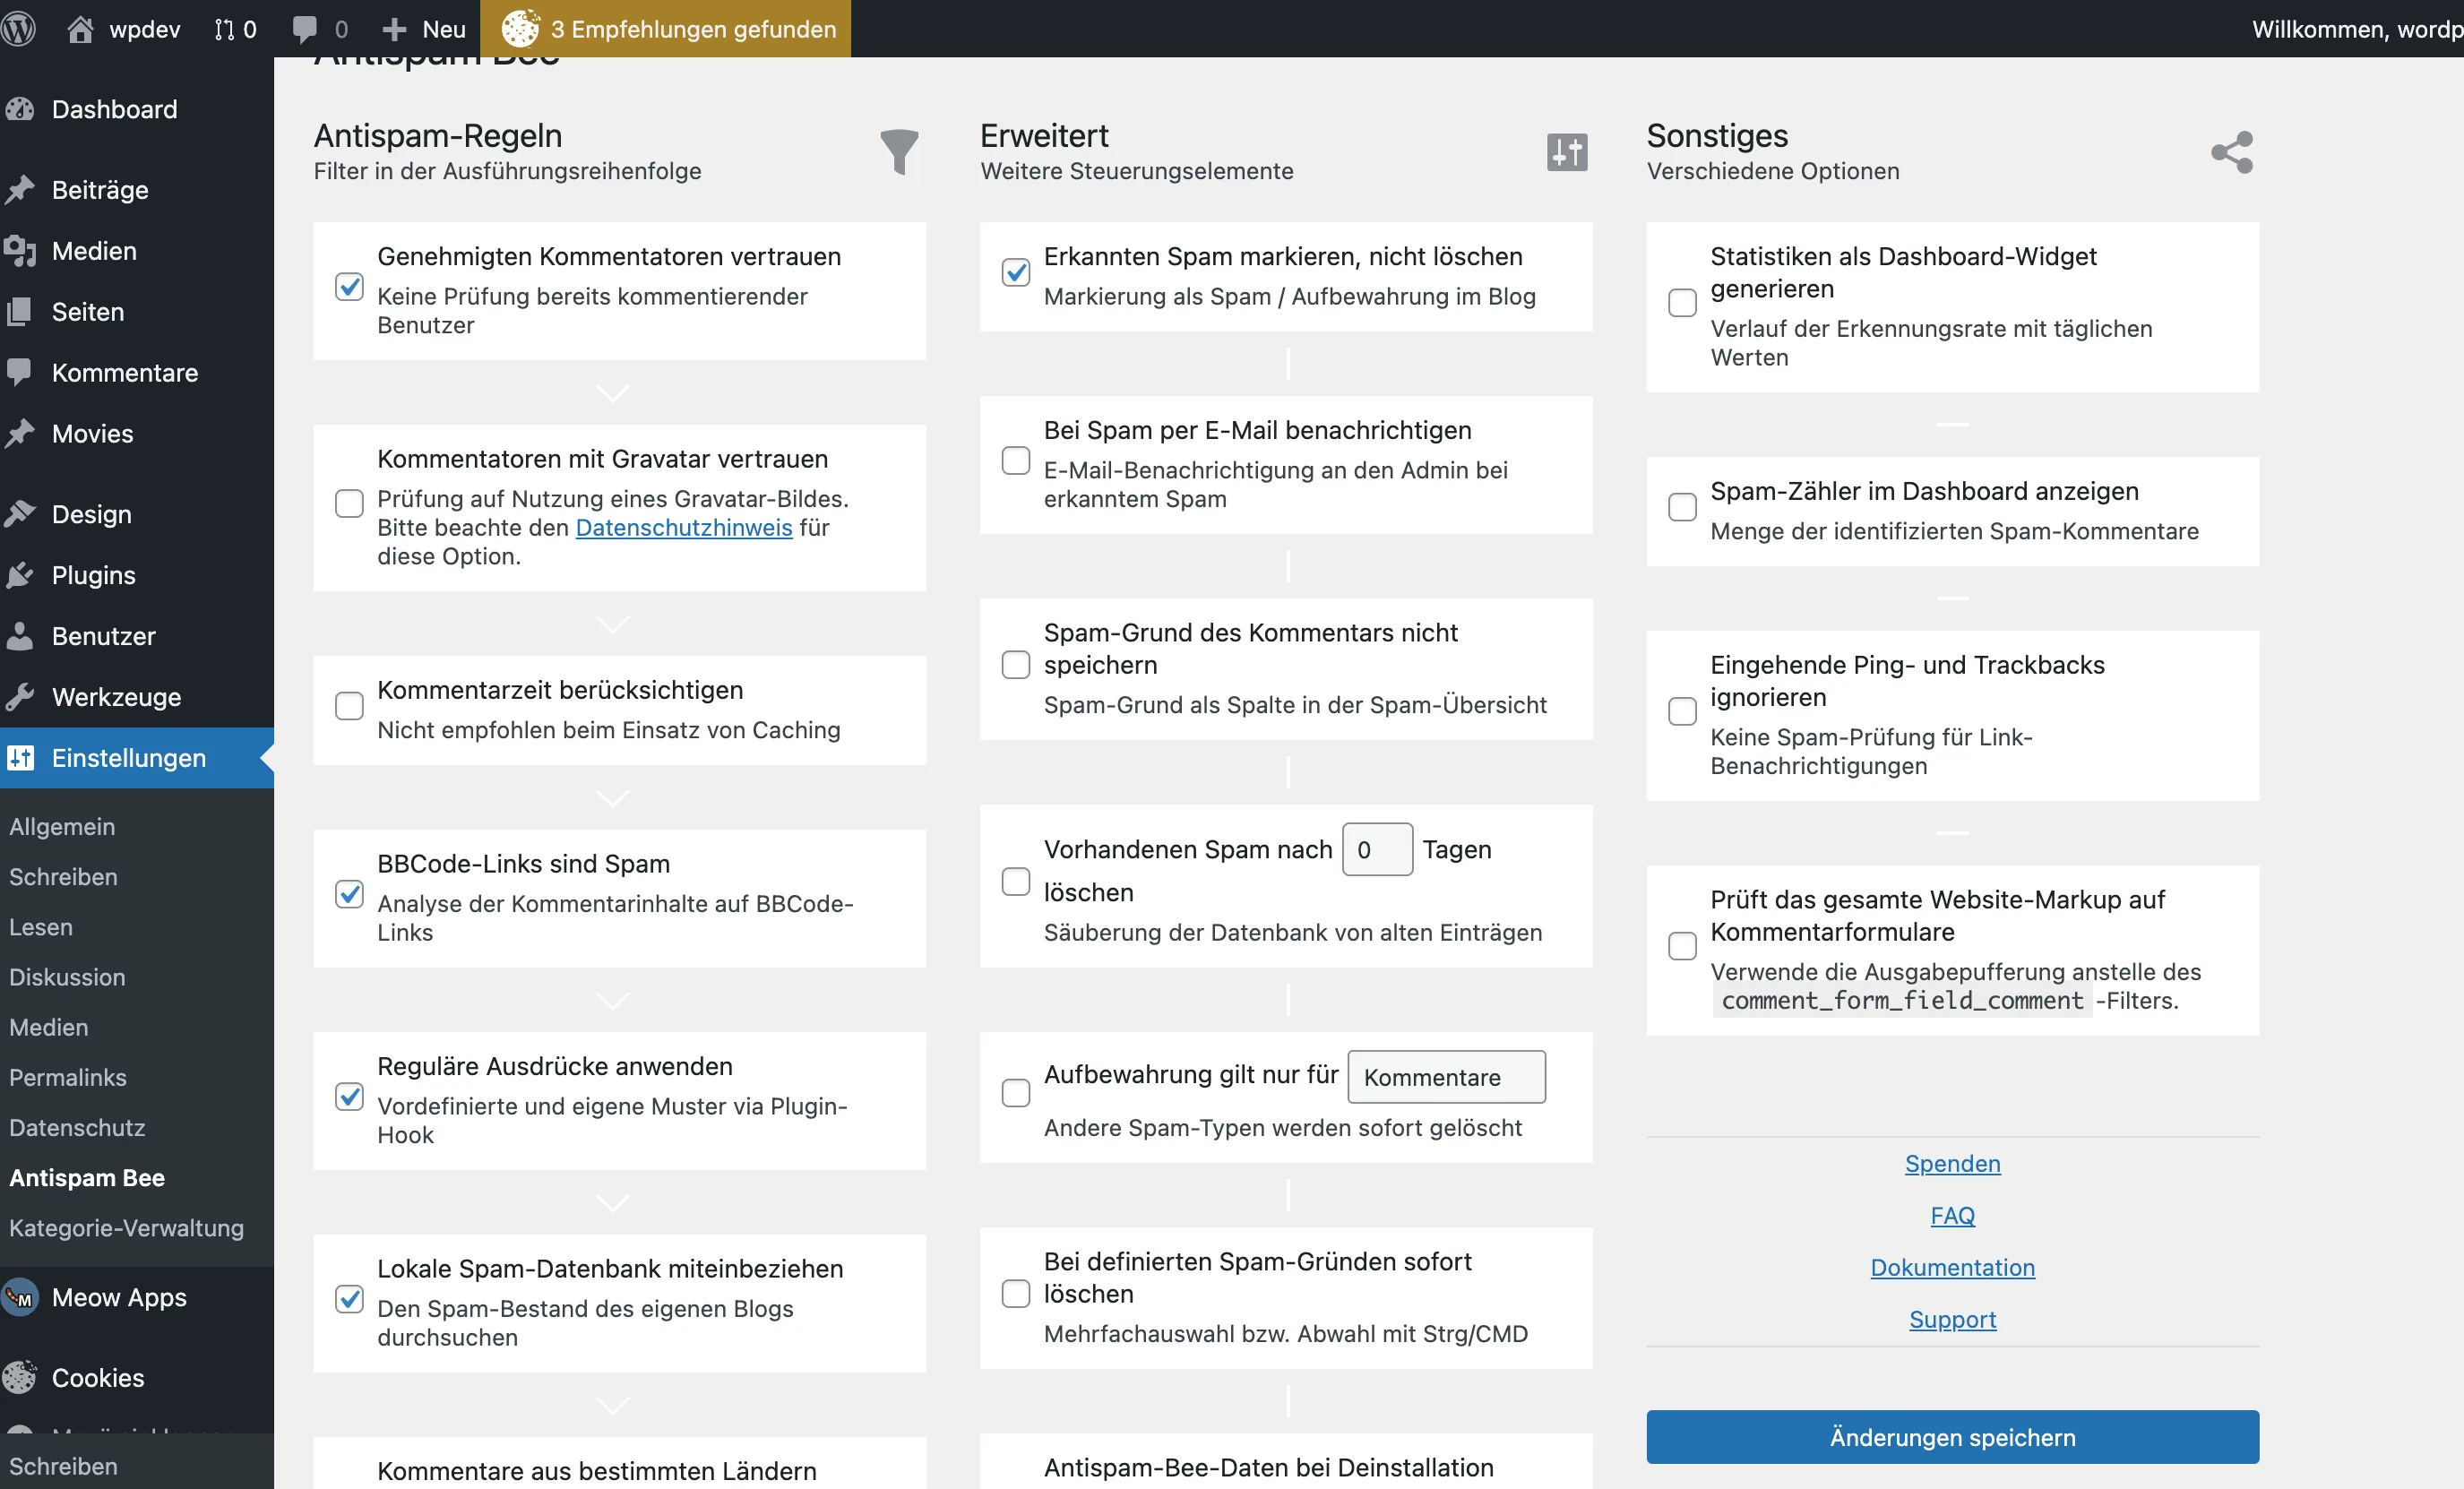Click the WordPress logo icon
This screenshot has height=1489, width=2464.
coord(18,28)
